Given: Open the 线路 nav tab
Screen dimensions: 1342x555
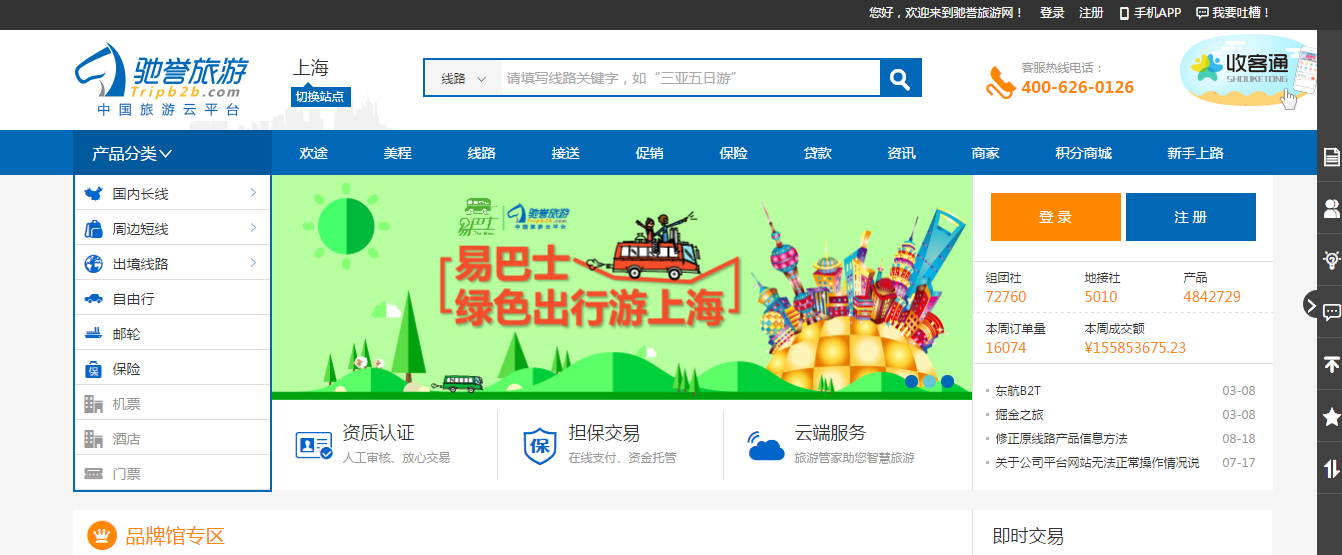Looking at the screenshot, I should pos(482,153).
